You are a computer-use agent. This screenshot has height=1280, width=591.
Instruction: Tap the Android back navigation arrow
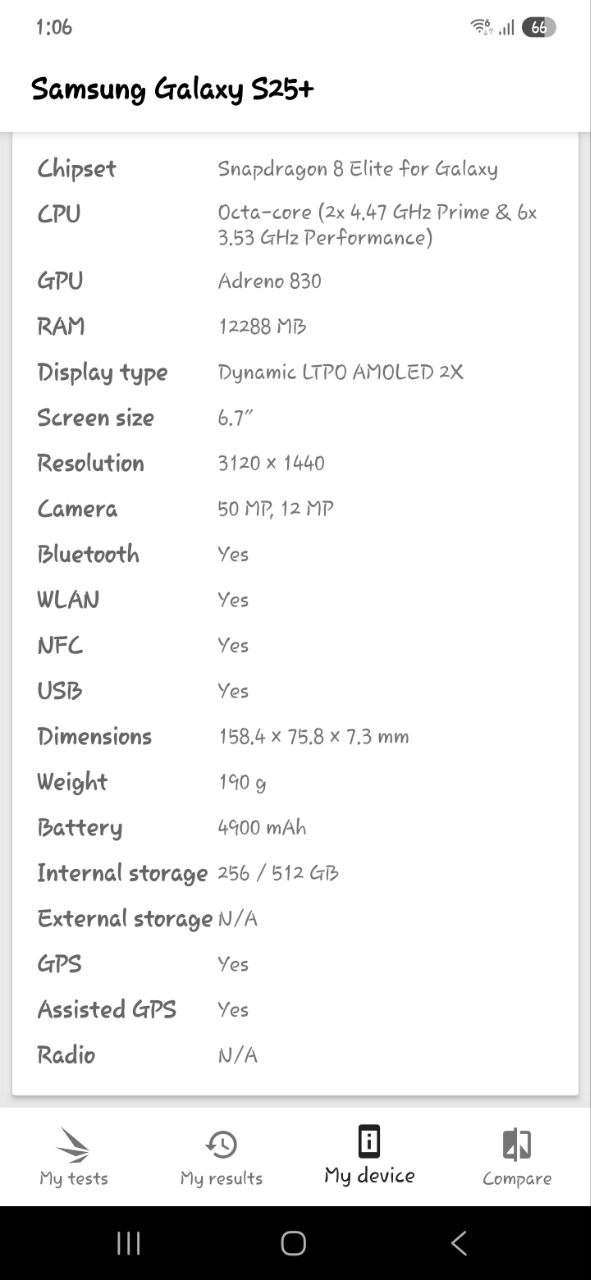(459, 1243)
